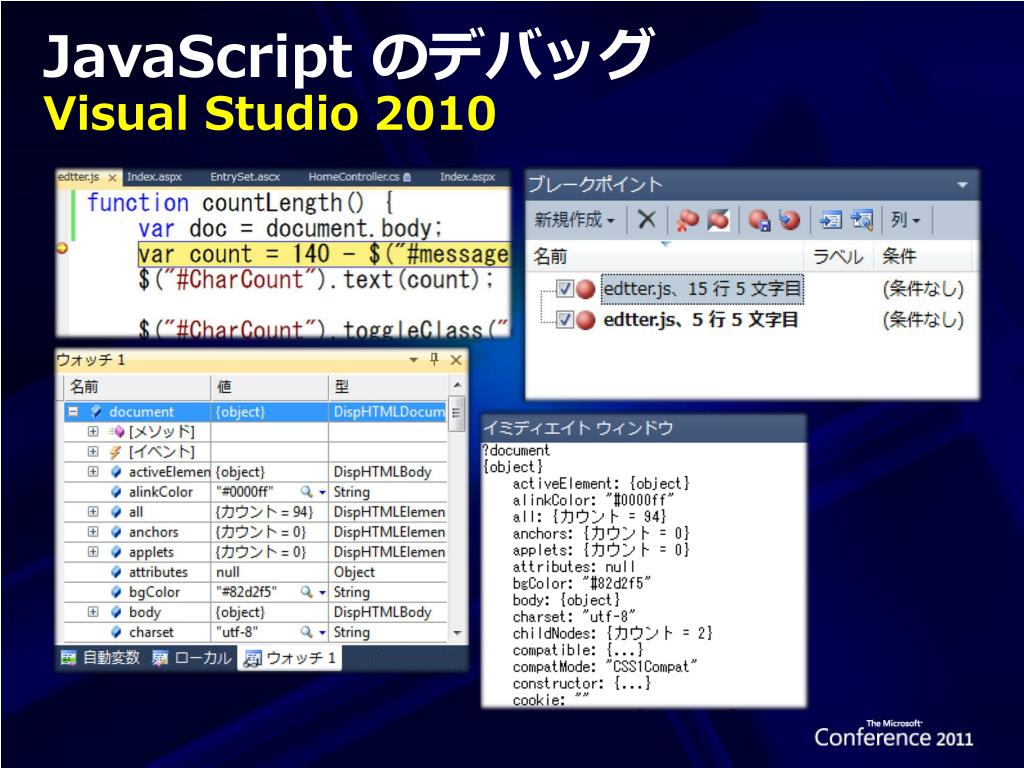Screen dimensions: 1024x768
Task: Collapse the document node in Watch
Action: [x=73, y=411]
